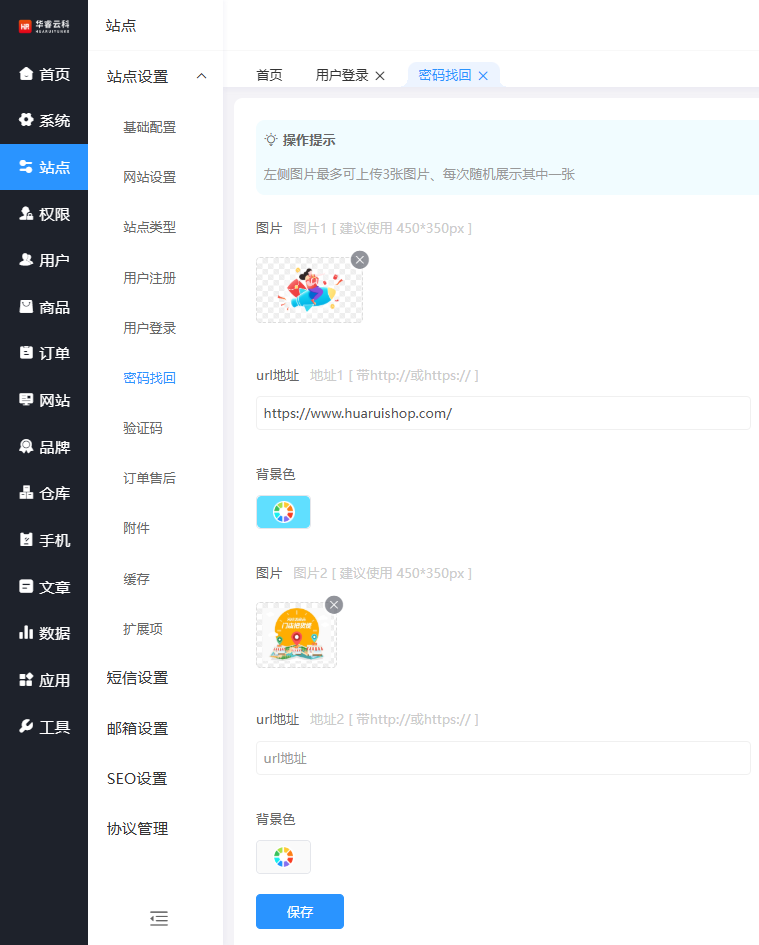The width and height of the screenshot is (759, 945).
Task: Go to 订单 orders sidebar icon
Action: (27, 353)
